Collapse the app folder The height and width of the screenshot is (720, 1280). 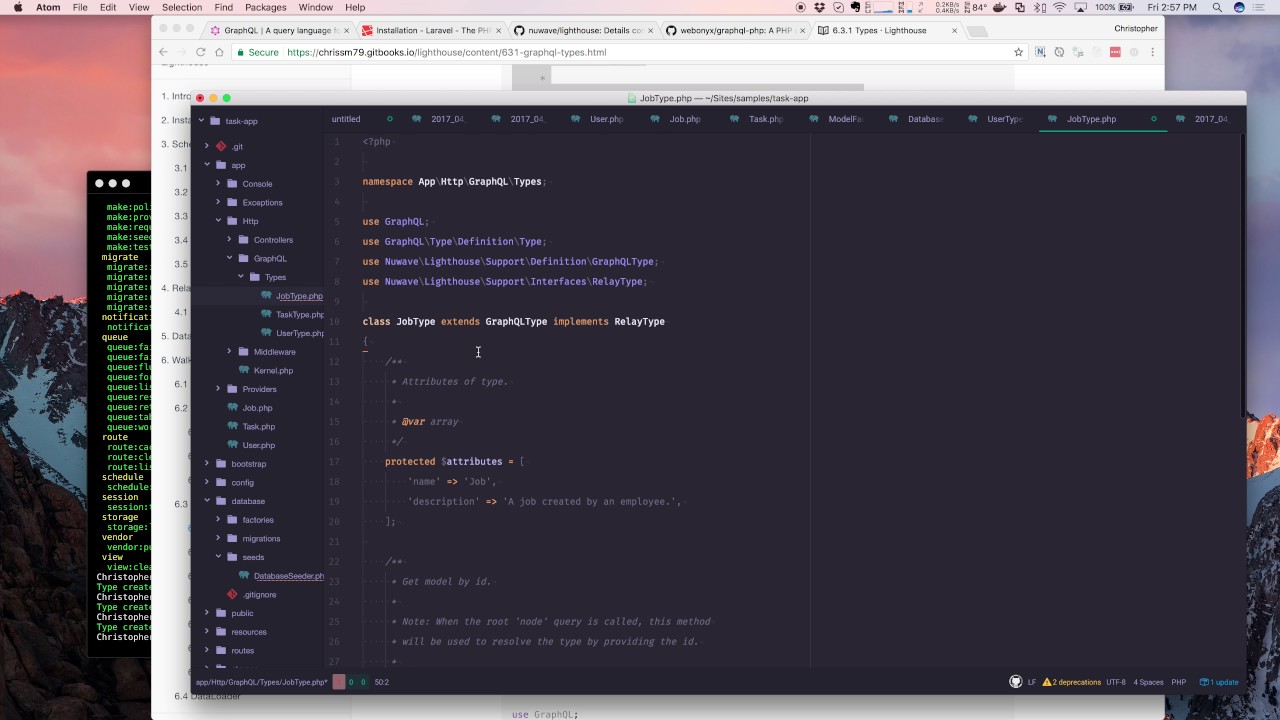coord(207,165)
